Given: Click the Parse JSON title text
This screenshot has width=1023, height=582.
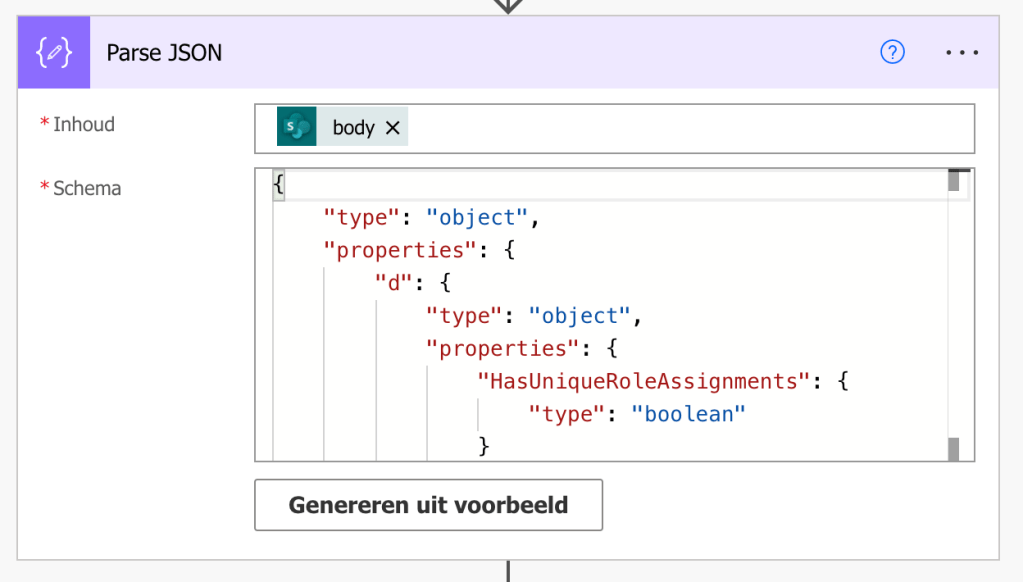Looking at the screenshot, I should pyautogui.click(x=164, y=52).
